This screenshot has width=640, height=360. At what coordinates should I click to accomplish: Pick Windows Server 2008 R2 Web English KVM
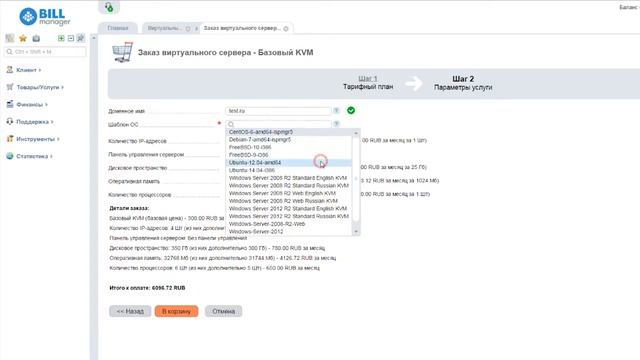tap(289, 193)
